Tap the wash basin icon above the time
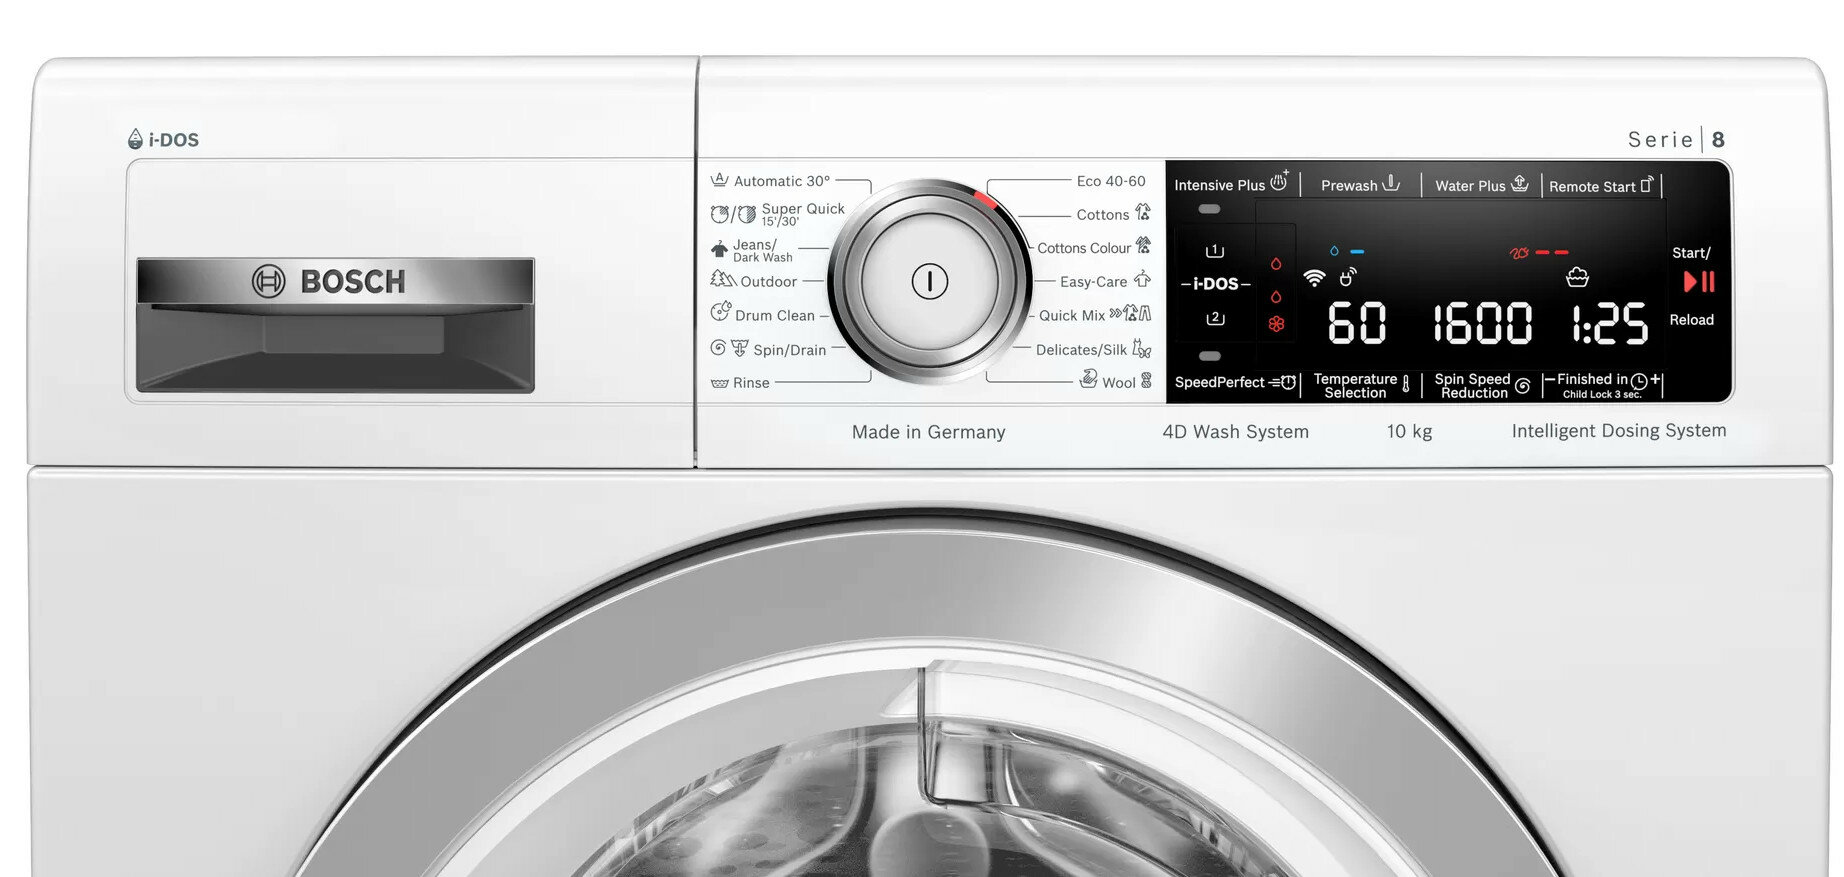This screenshot has height=877, width=1844. pos(1577,277)
